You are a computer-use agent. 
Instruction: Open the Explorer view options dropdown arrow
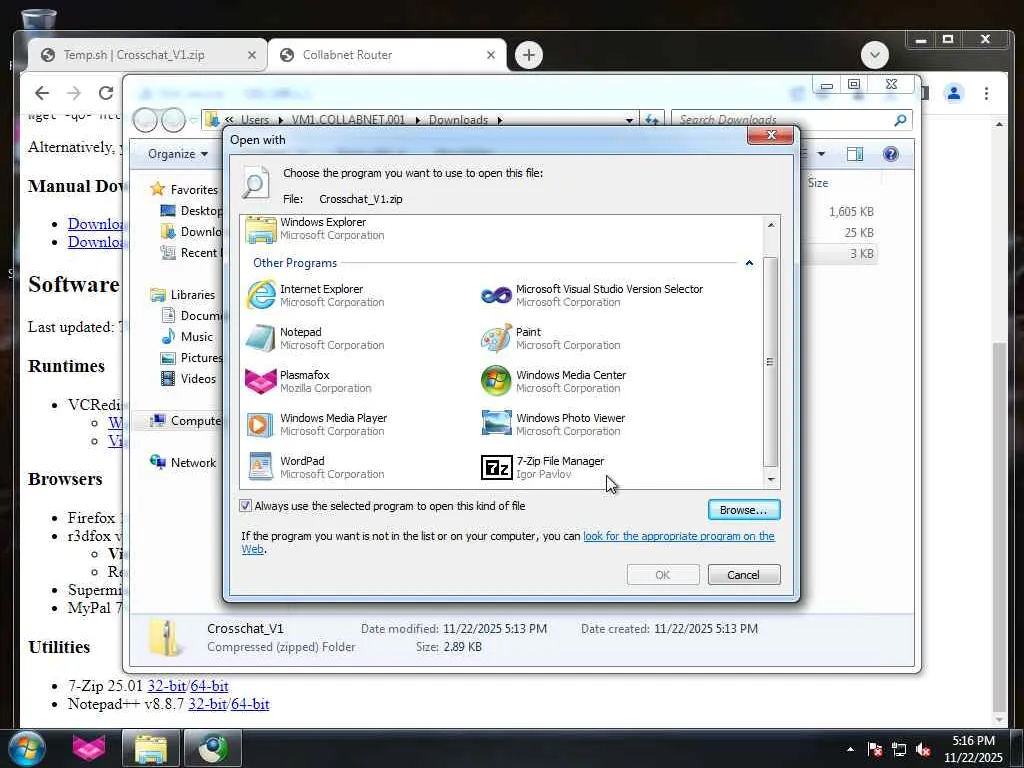click(x=821, y=153)
